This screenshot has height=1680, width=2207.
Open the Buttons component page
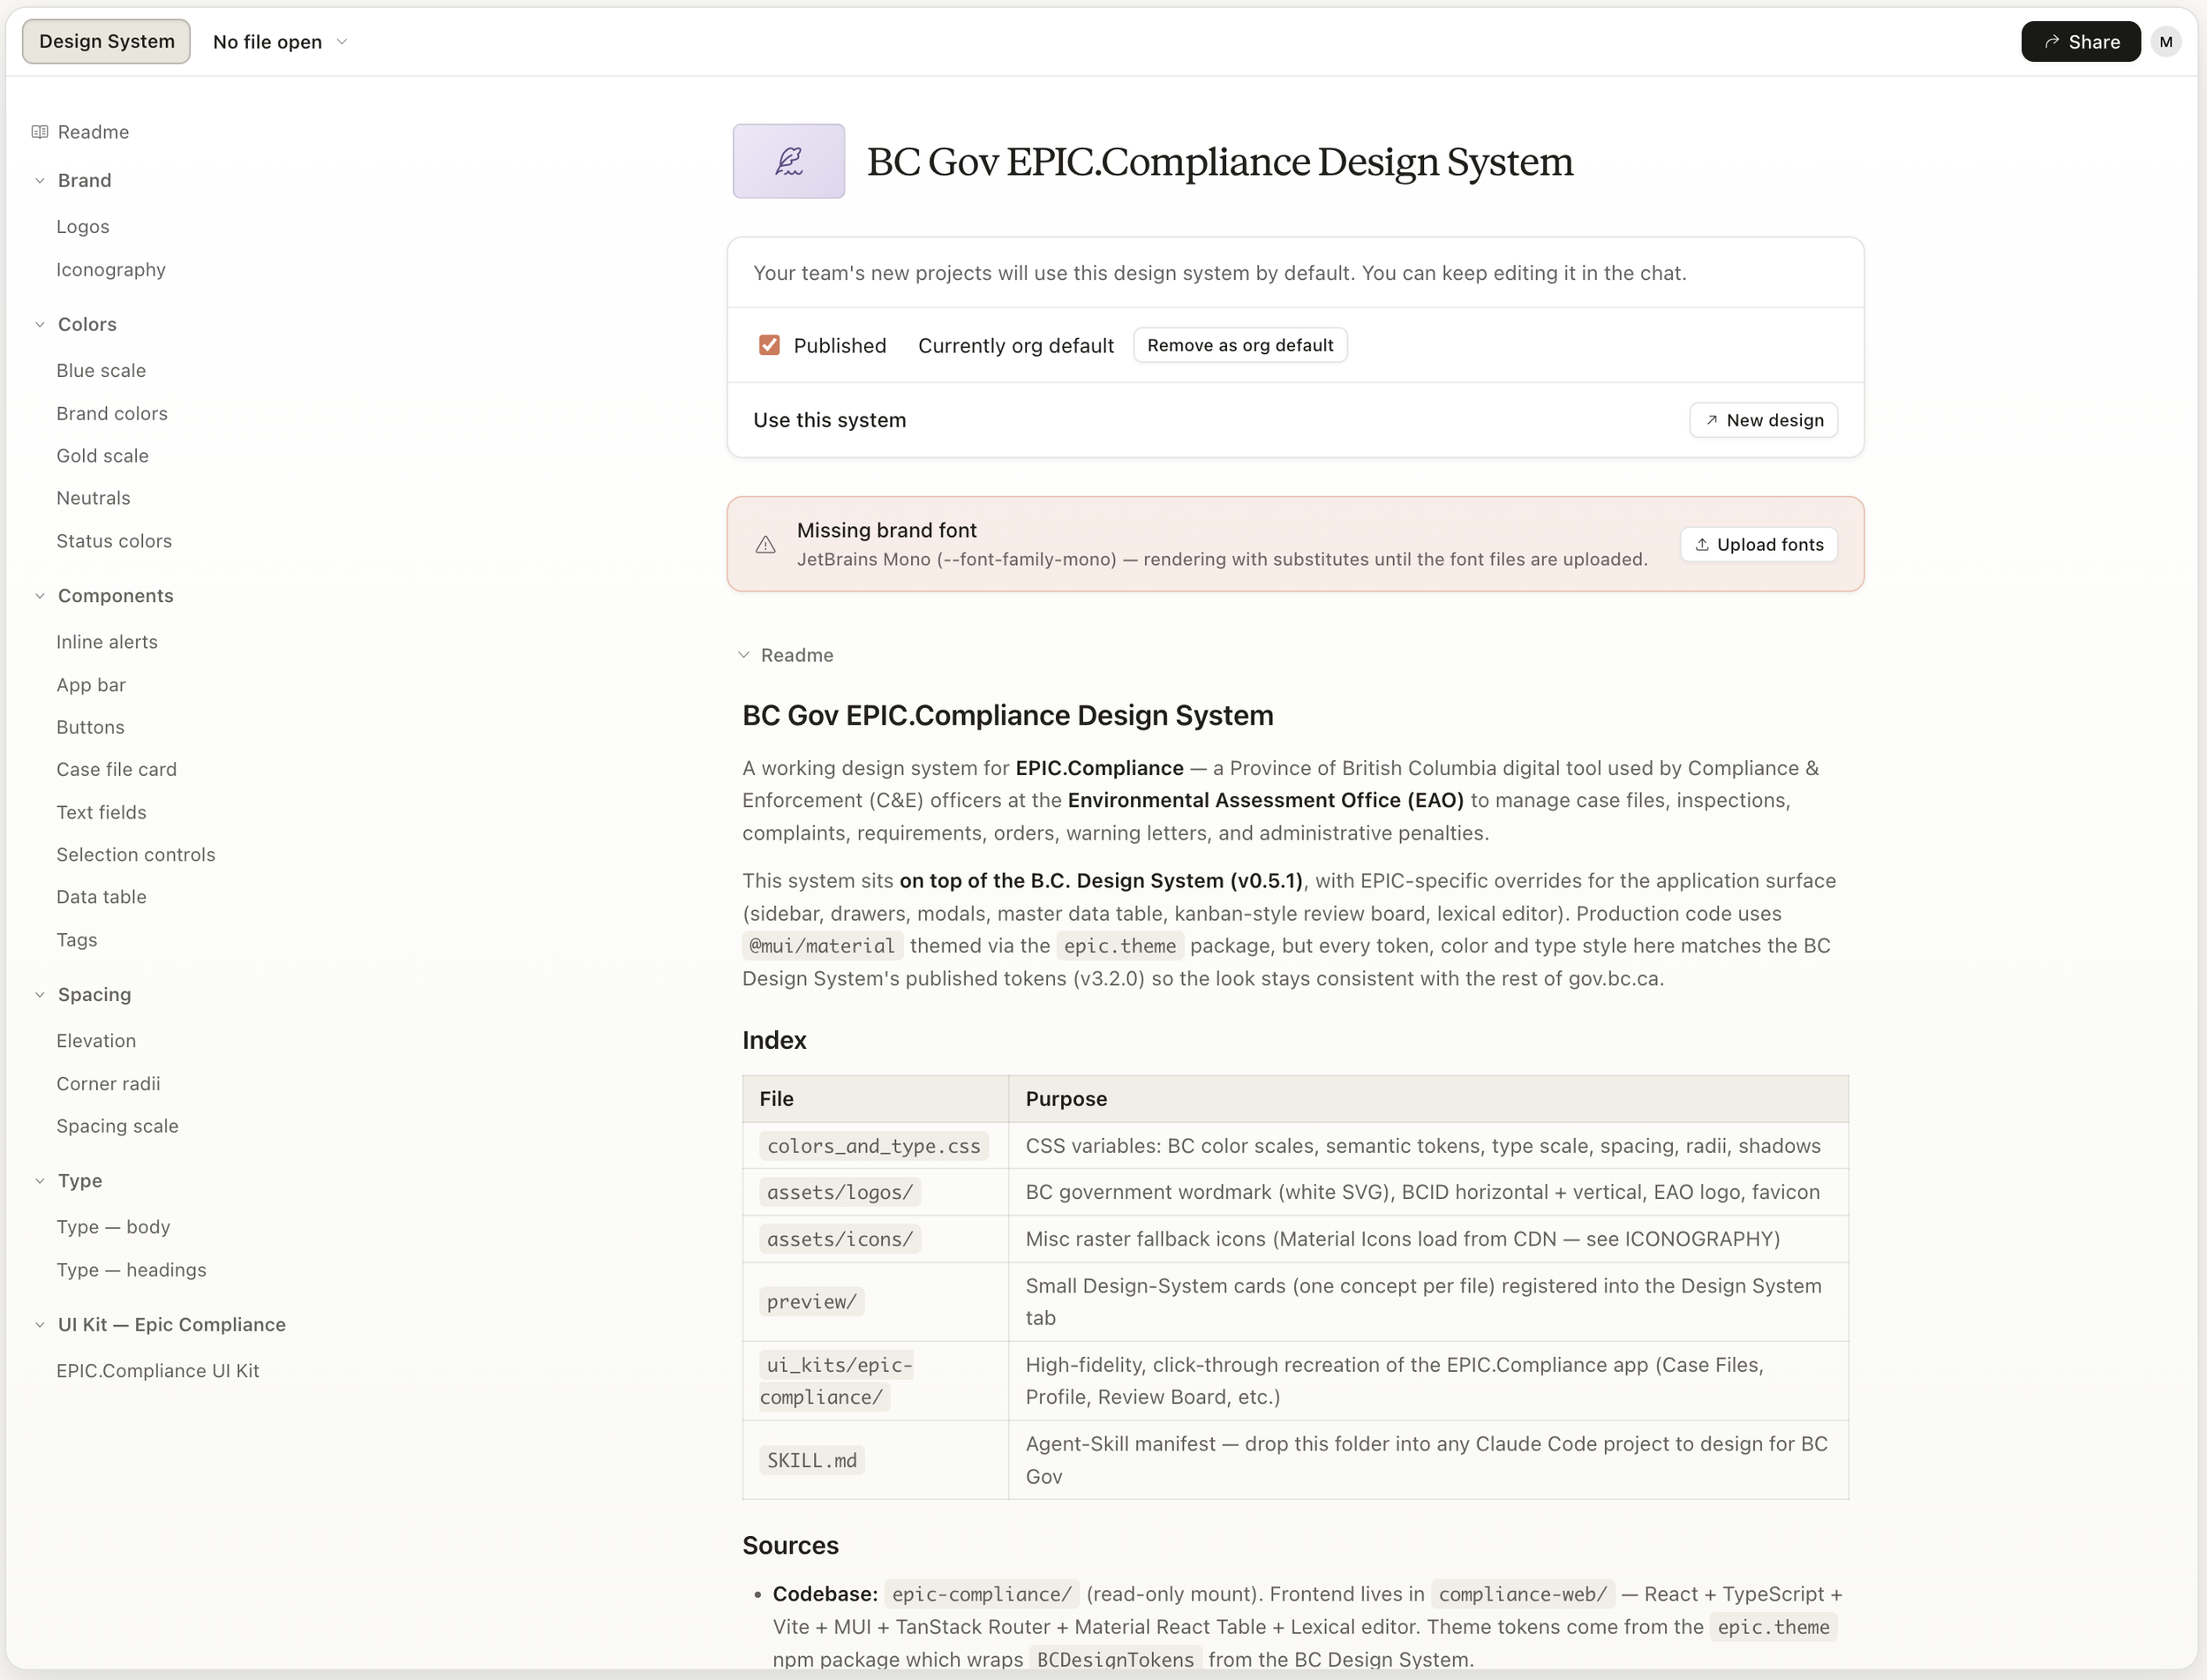coord(90,727)
